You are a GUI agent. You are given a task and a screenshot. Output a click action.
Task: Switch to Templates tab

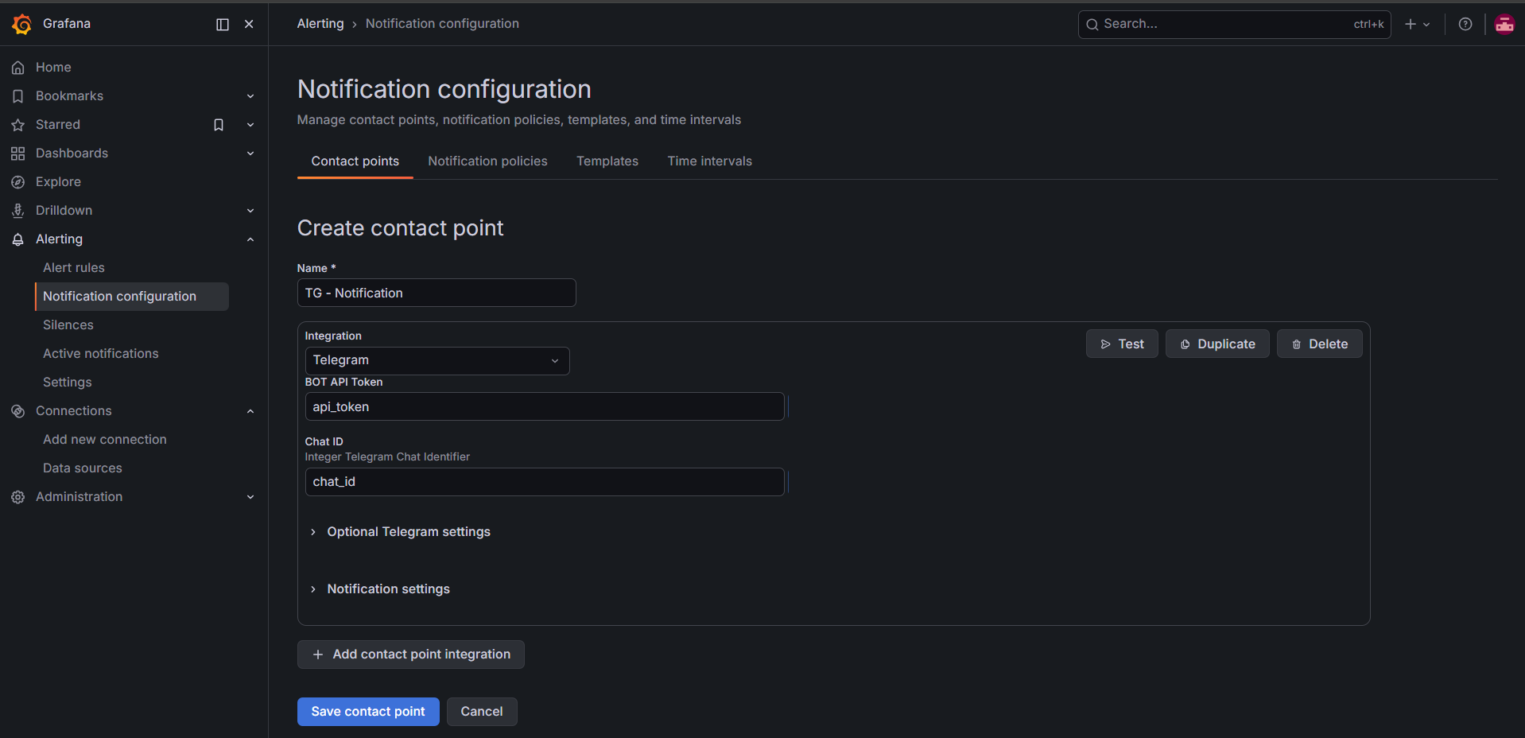click(x=607, y=161)
